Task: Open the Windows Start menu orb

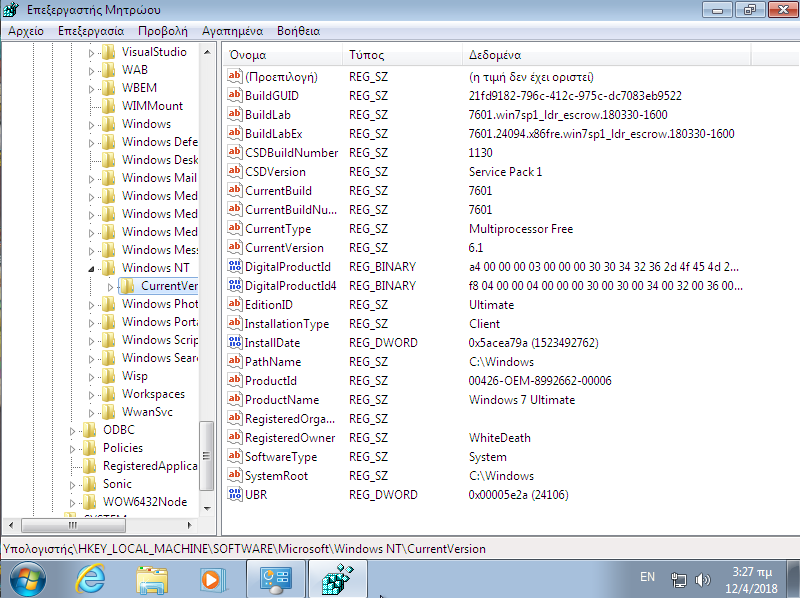Action: click(28, 579)
